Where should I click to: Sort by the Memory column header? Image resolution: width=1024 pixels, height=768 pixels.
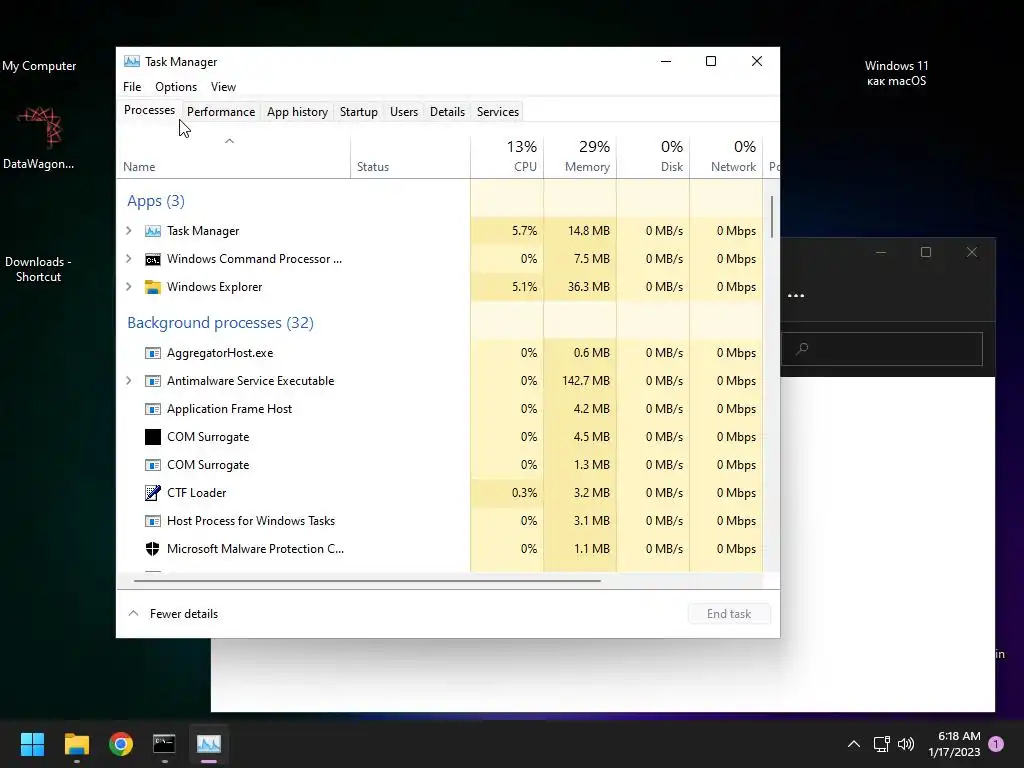580,157
